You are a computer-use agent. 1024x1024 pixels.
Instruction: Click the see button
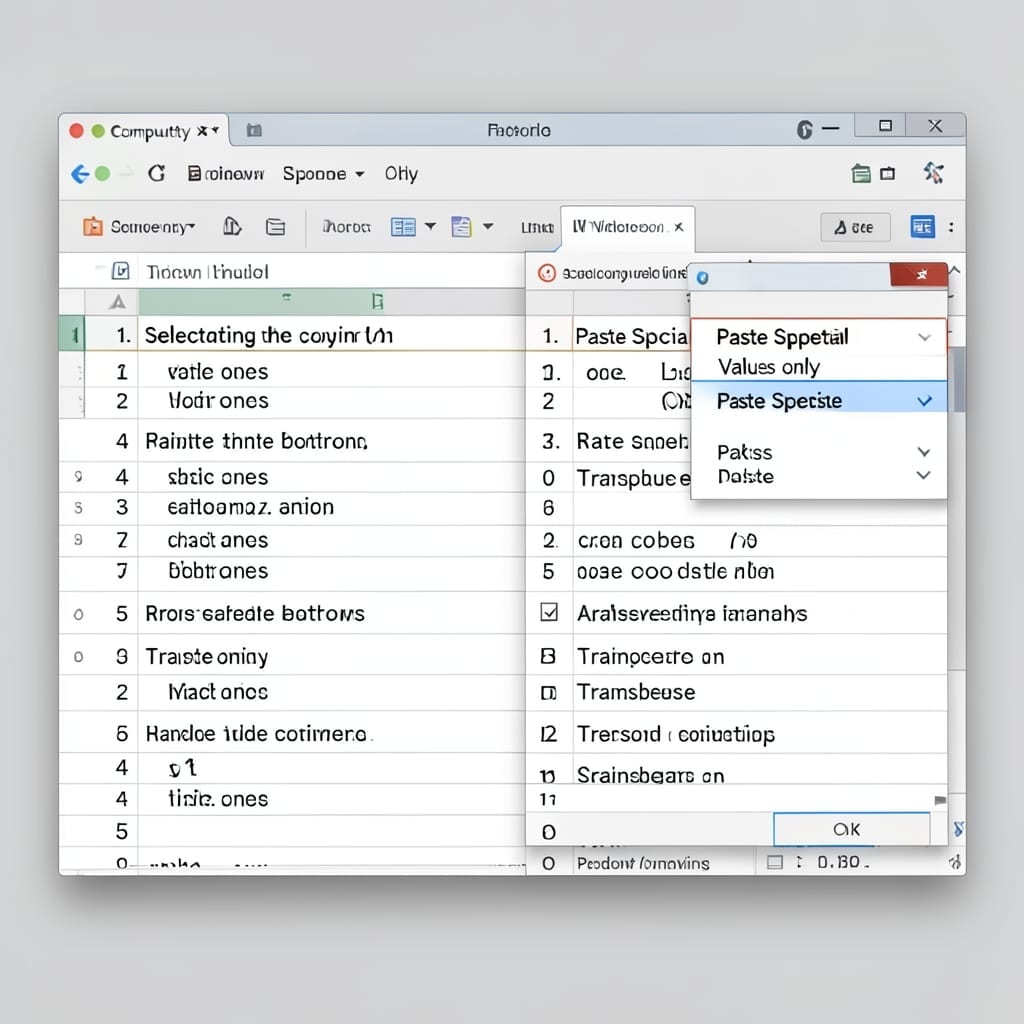click(855, 227)
